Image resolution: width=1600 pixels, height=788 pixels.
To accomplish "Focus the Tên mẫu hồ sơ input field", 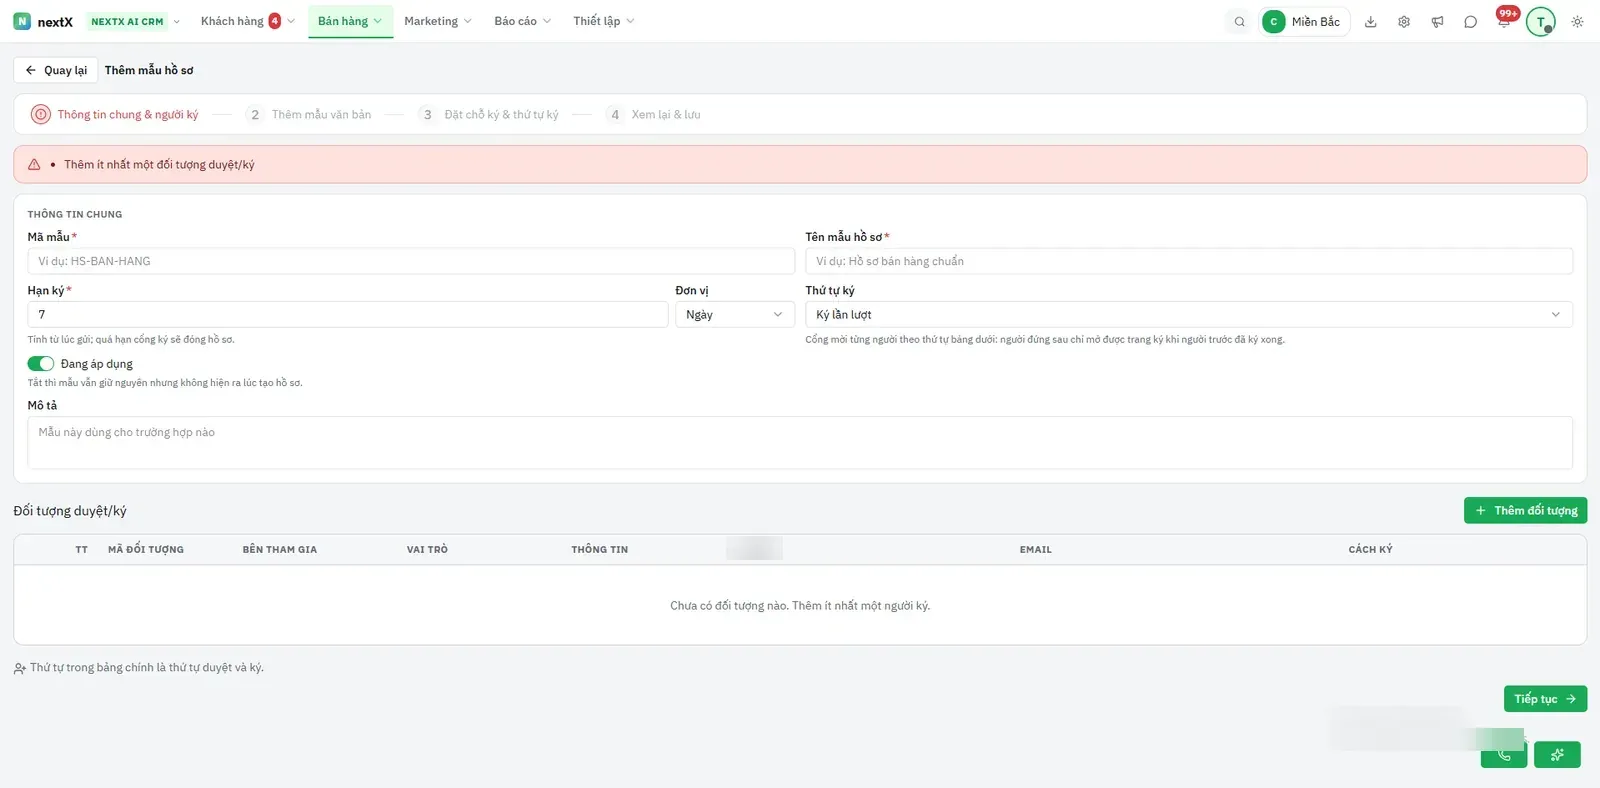I will [1189, 261].
